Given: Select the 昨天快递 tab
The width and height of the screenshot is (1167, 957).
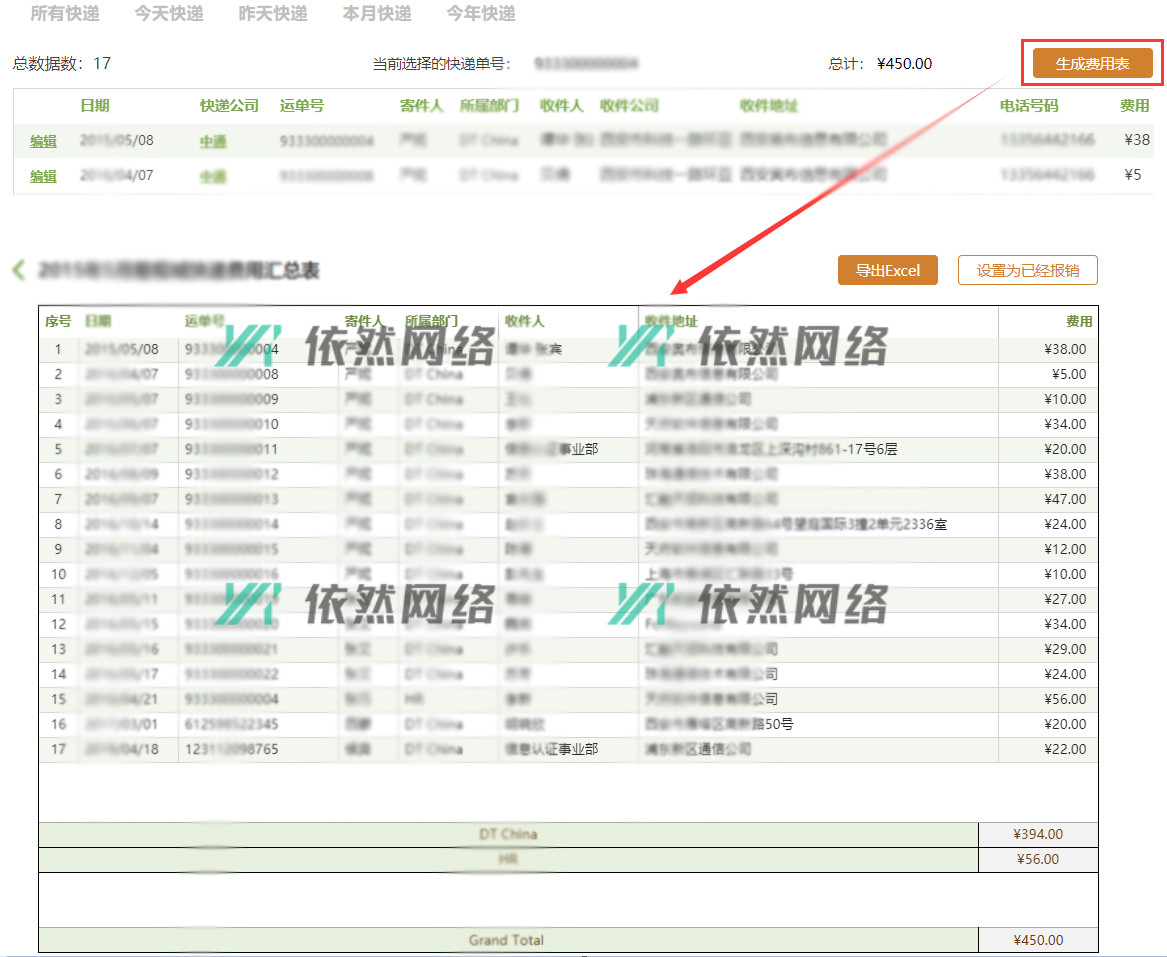Looking at the screenshot, I should click(x=273, y=14).
